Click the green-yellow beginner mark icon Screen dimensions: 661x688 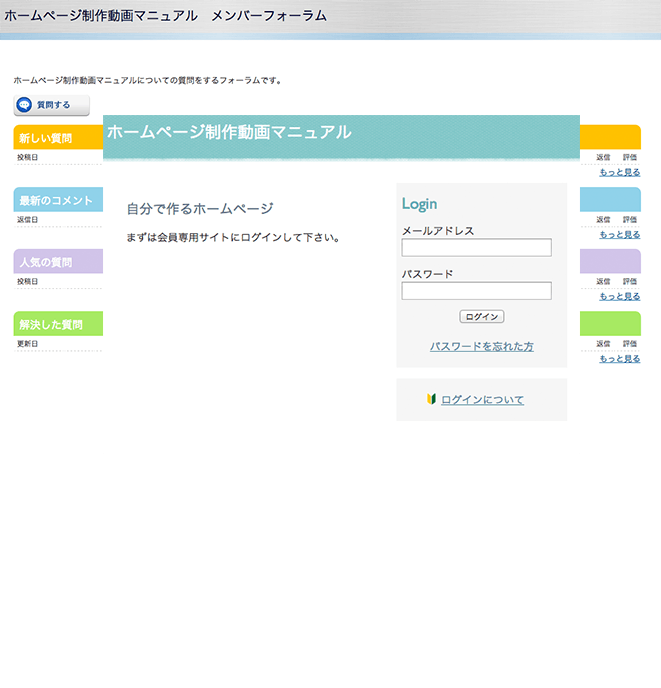pos(431,399)
